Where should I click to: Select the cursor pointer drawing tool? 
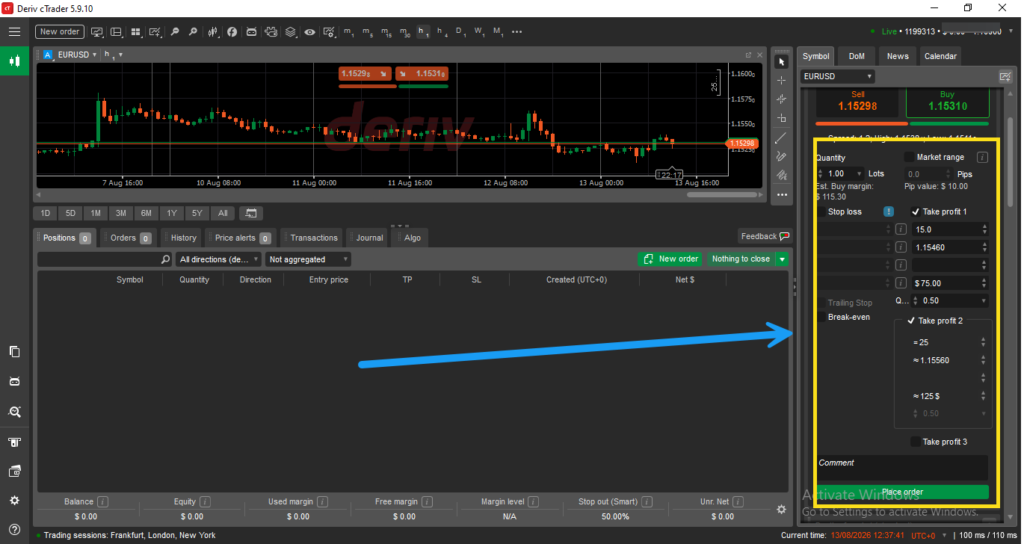click(x=781, y=61)
